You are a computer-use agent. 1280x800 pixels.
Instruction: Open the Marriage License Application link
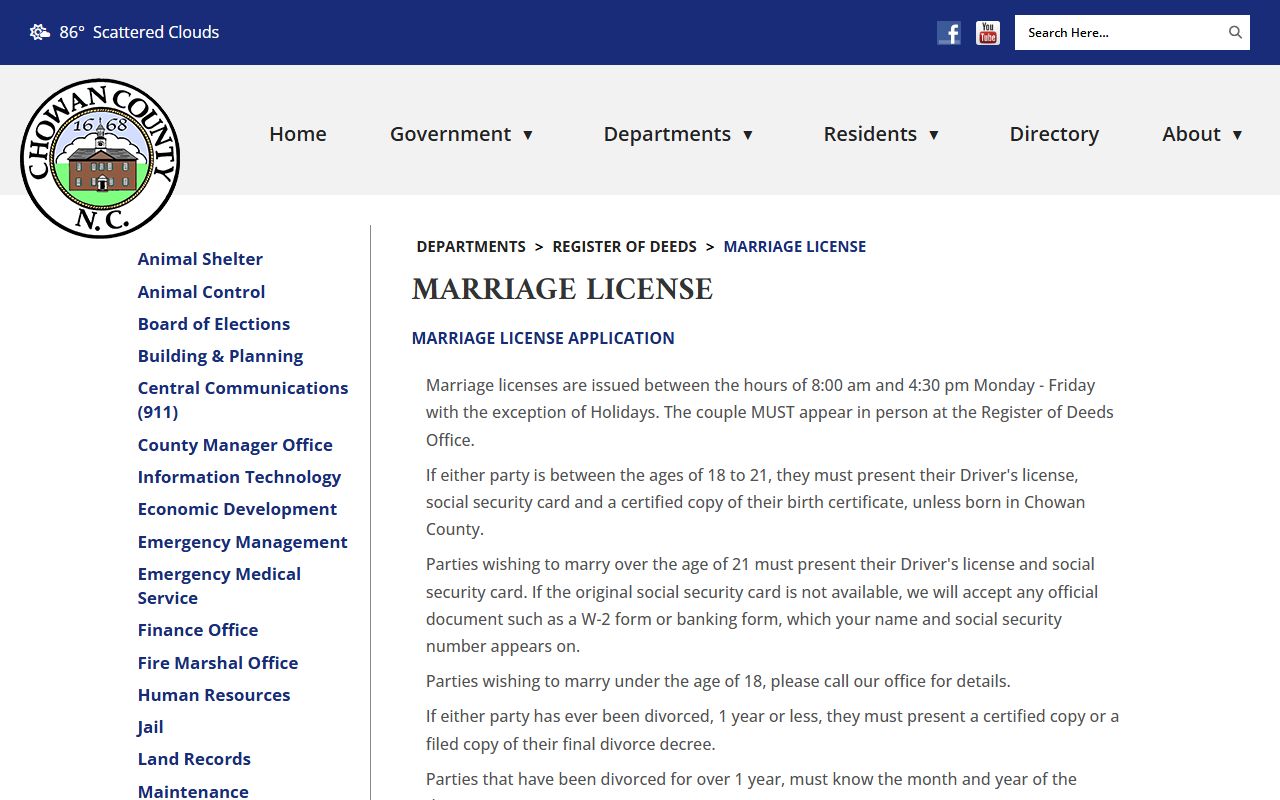[x=543, y=338]
